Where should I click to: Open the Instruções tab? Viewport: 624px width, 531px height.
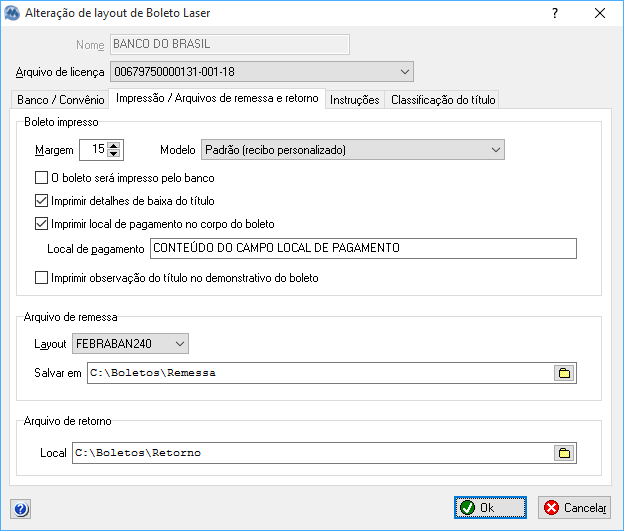pos(355,100)
